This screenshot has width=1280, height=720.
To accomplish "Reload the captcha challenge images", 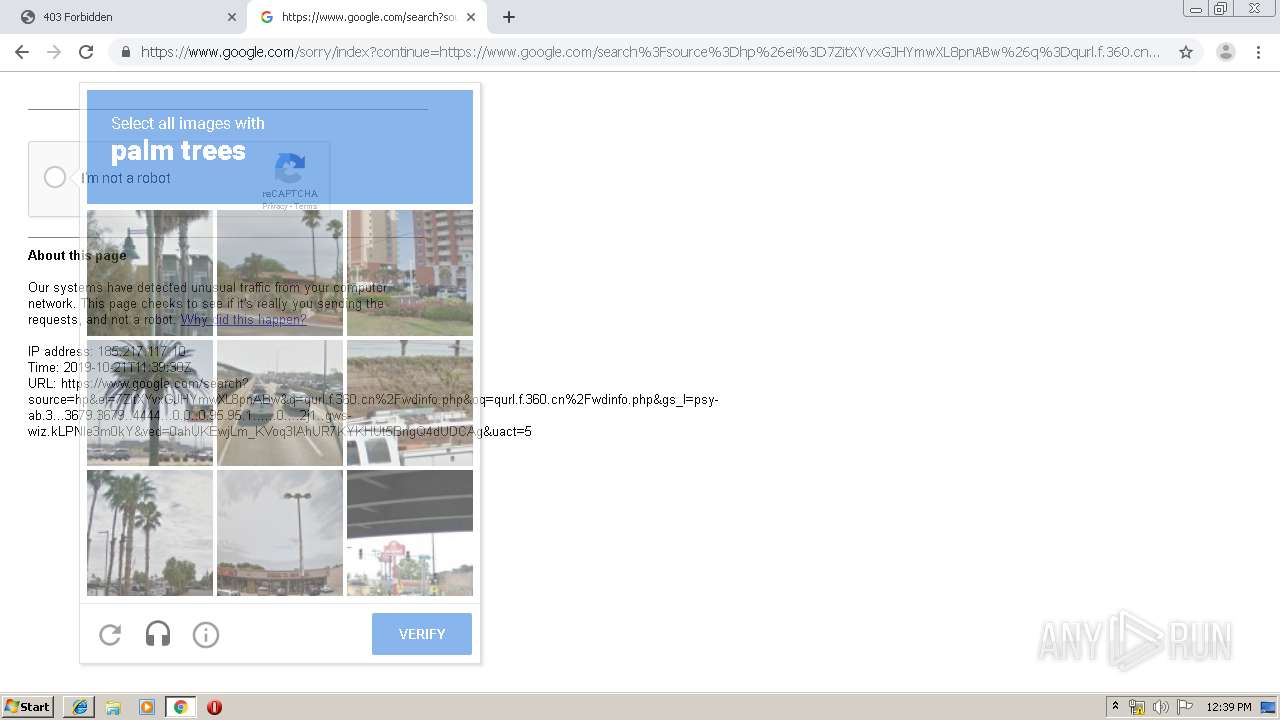I will (x=110, y=634).
